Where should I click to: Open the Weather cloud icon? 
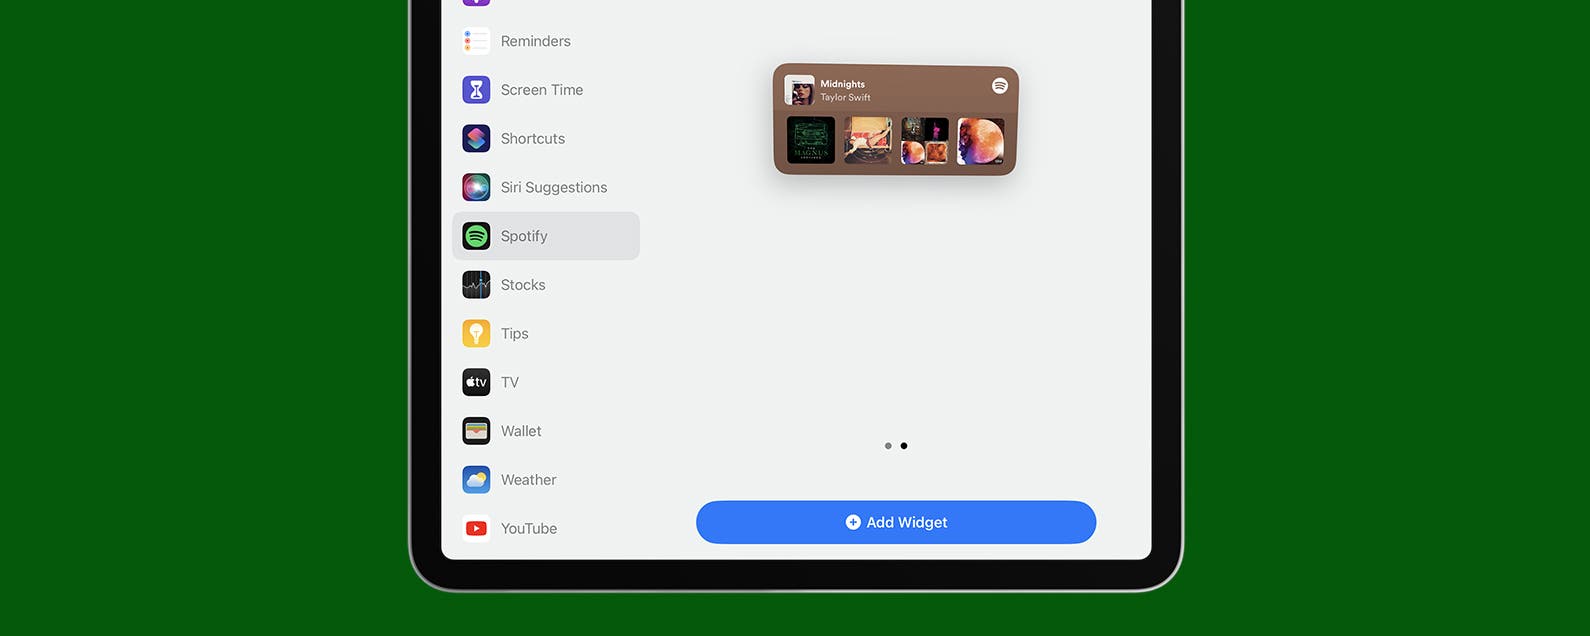pyautogui.click(x=476, y=480)
